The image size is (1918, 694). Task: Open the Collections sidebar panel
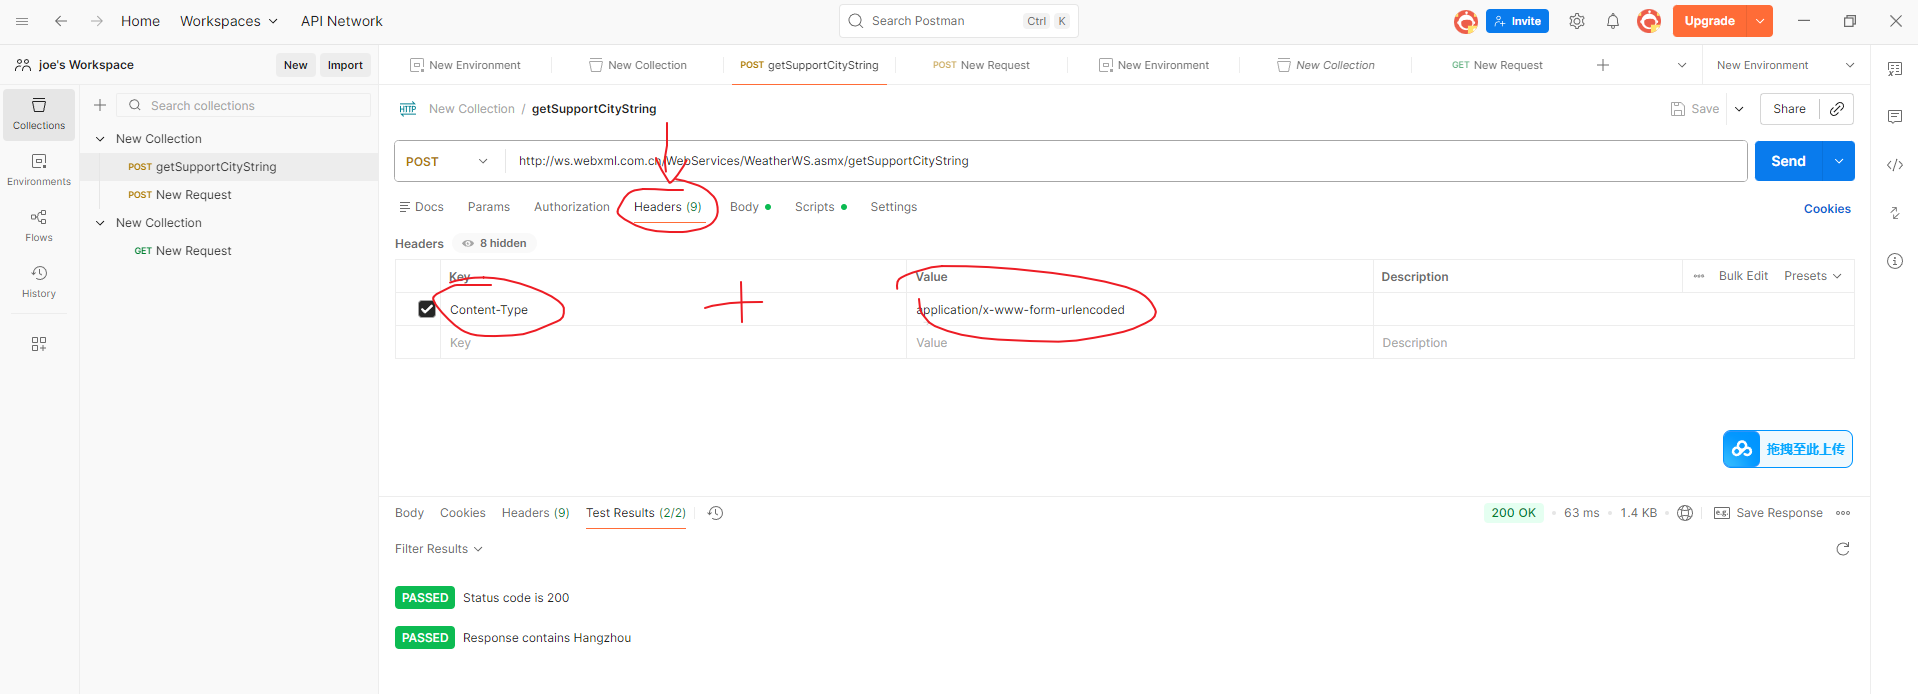39,115
